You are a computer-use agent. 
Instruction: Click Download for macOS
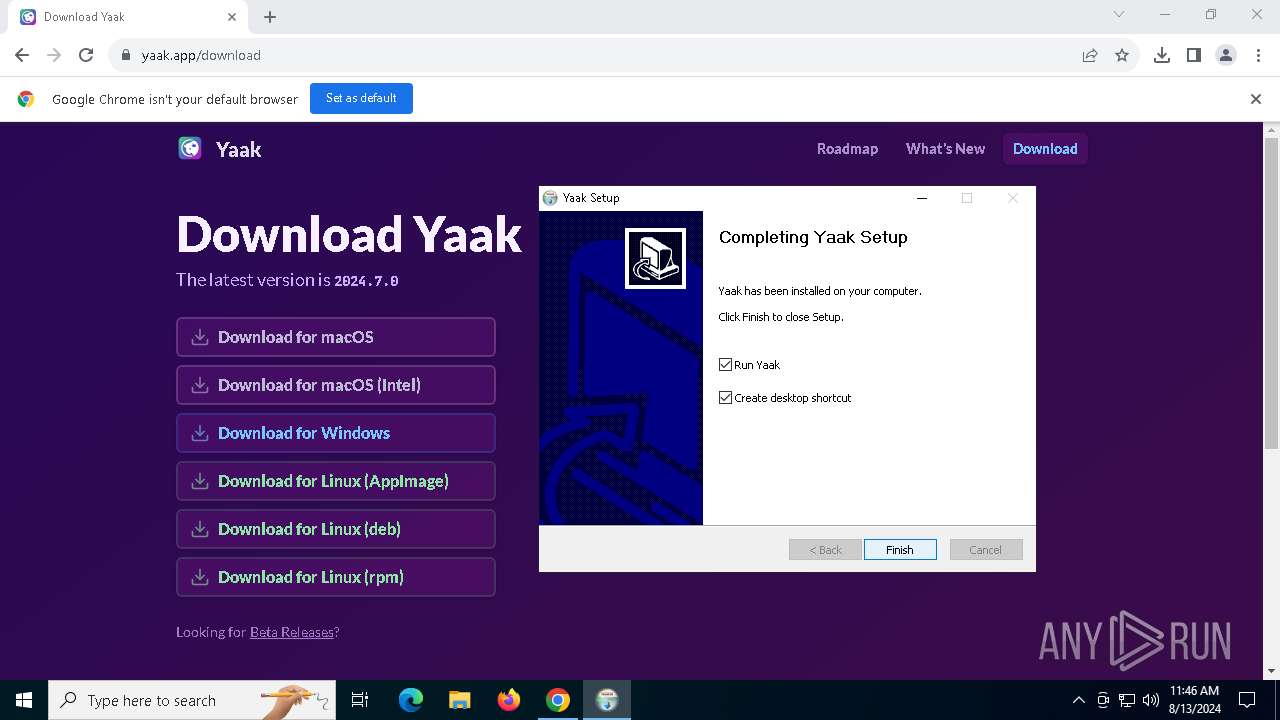[x=336, y=337]
